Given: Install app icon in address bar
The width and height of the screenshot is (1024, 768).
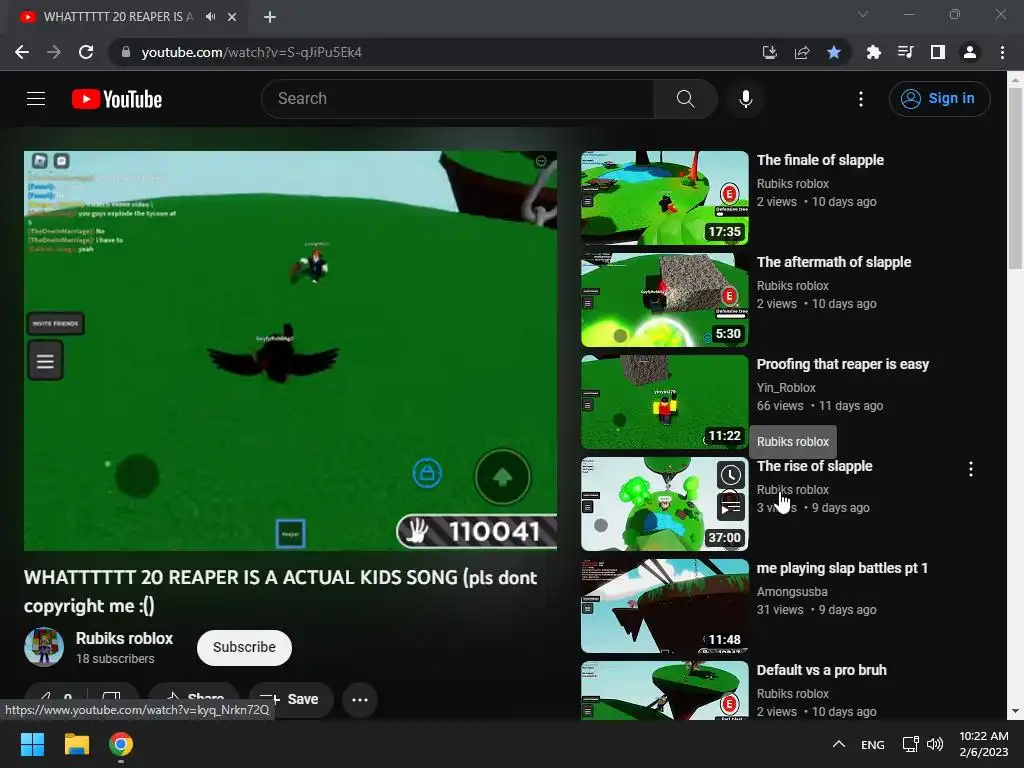Looking at the screenshot, I should coord(770,52).
